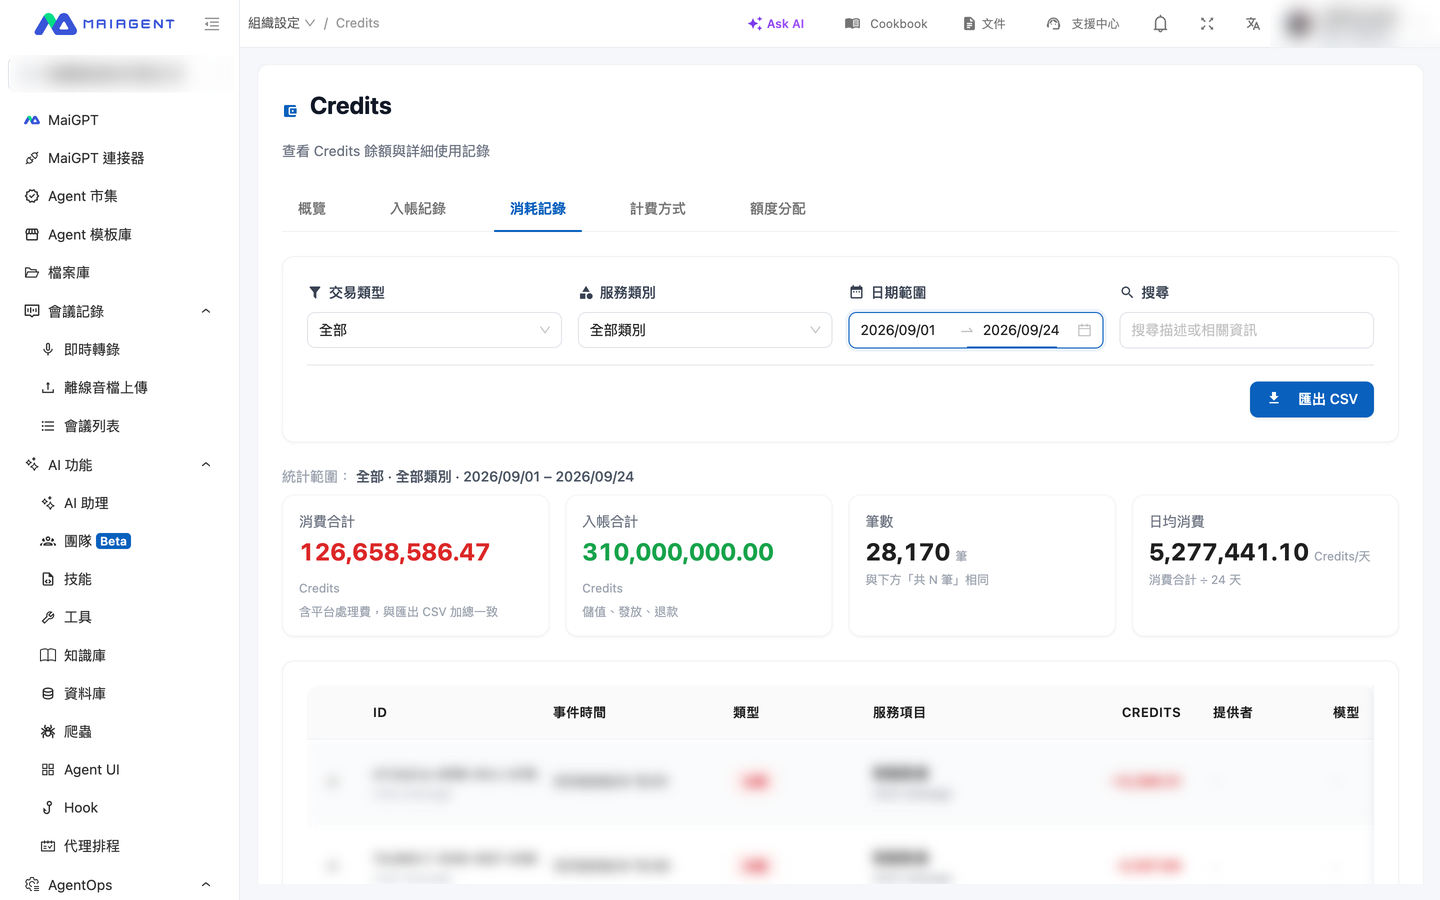Open the notifications bell
Screen dimensions: 1440x900
[x=1160, y=24]
